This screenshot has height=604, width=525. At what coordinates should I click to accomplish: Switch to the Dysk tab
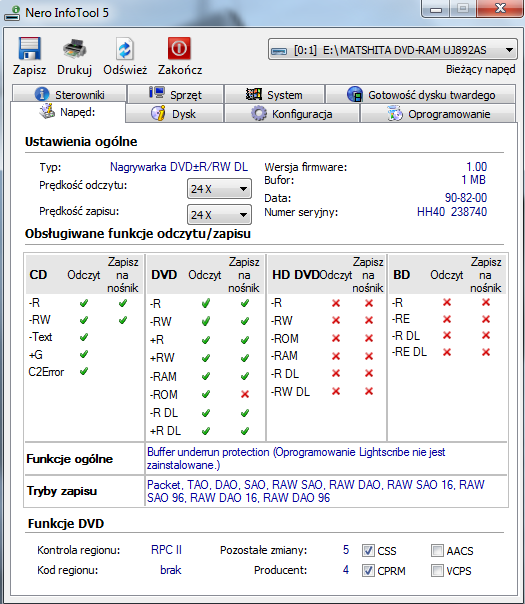[174, 114]
